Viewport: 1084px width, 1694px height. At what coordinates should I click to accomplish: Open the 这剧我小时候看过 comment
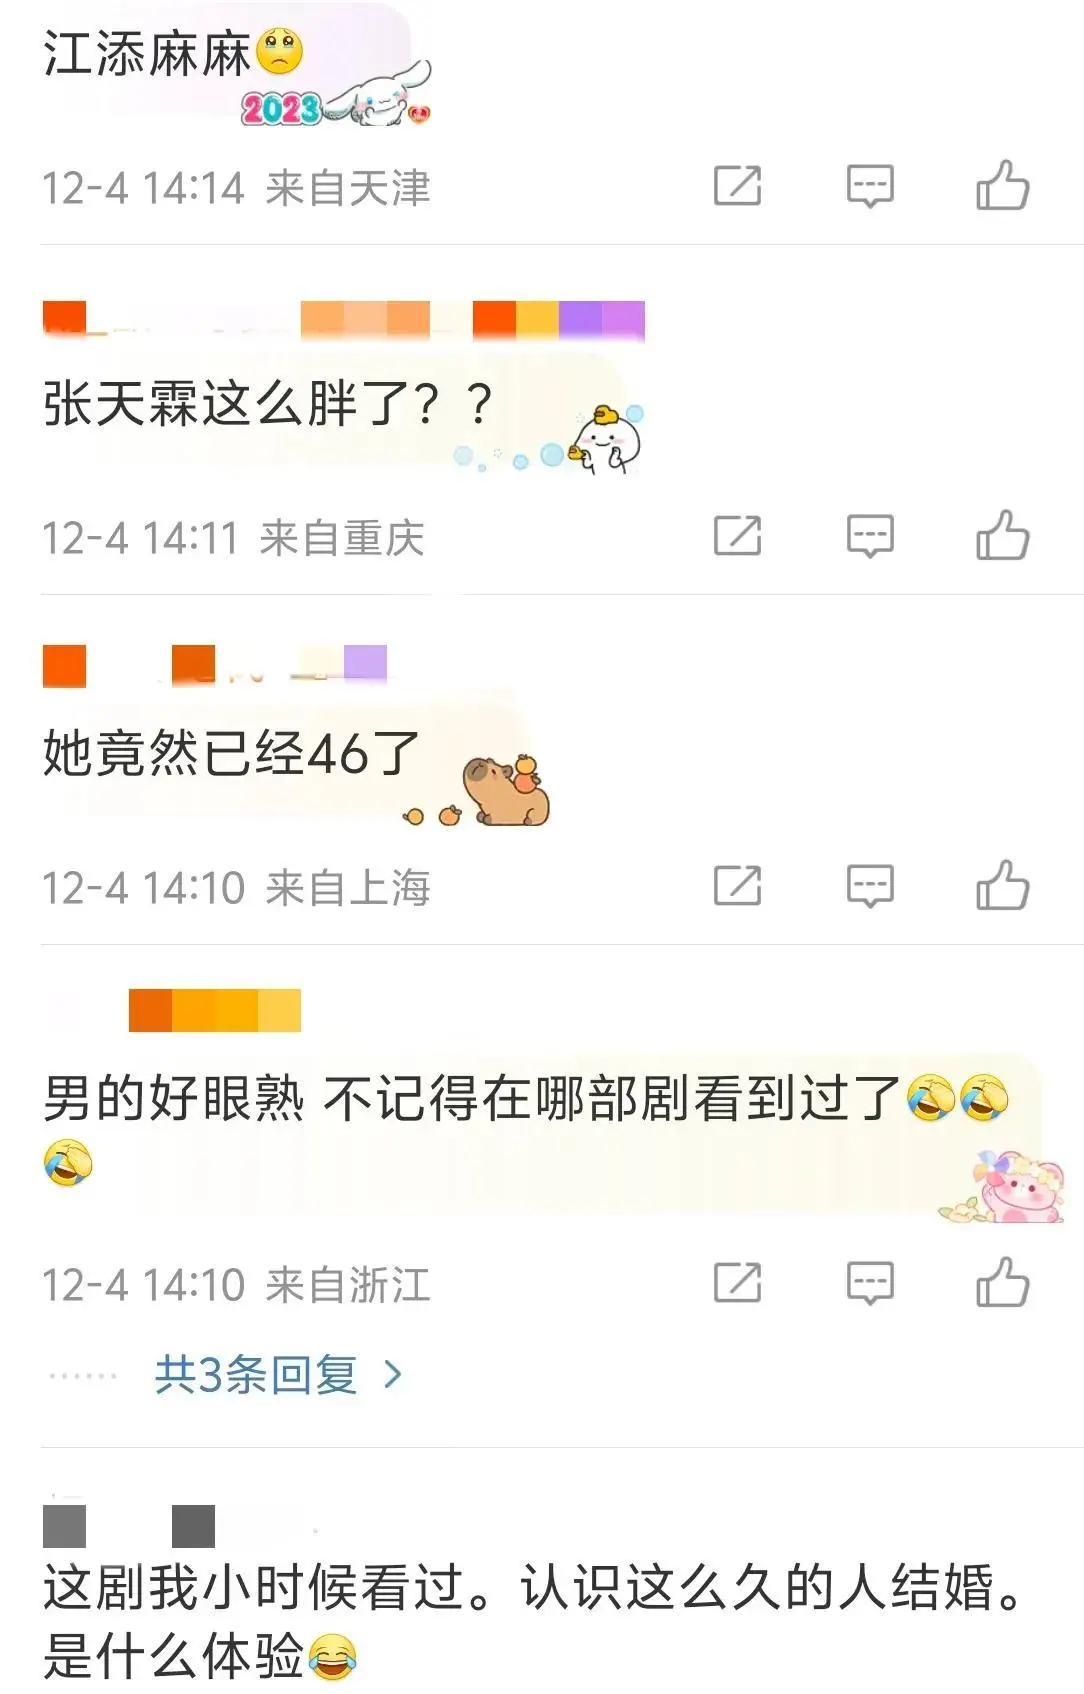coord(535,1621)
